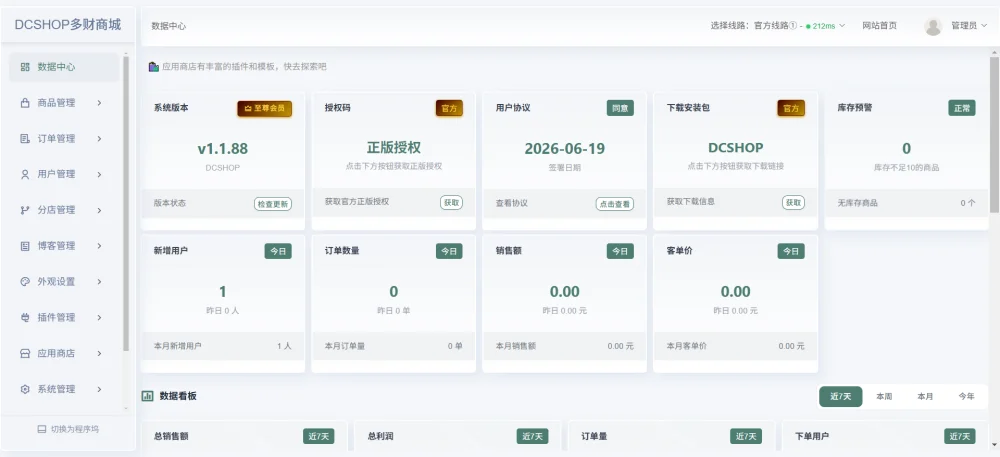
Task: Click the 官方 badge on 下载安装包 card
Action: tap(791, 108)
